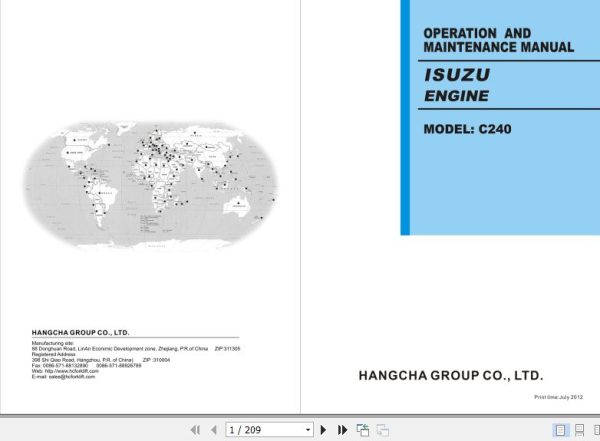
Task: Select single page view mode
Action: (x=560, y=430)
